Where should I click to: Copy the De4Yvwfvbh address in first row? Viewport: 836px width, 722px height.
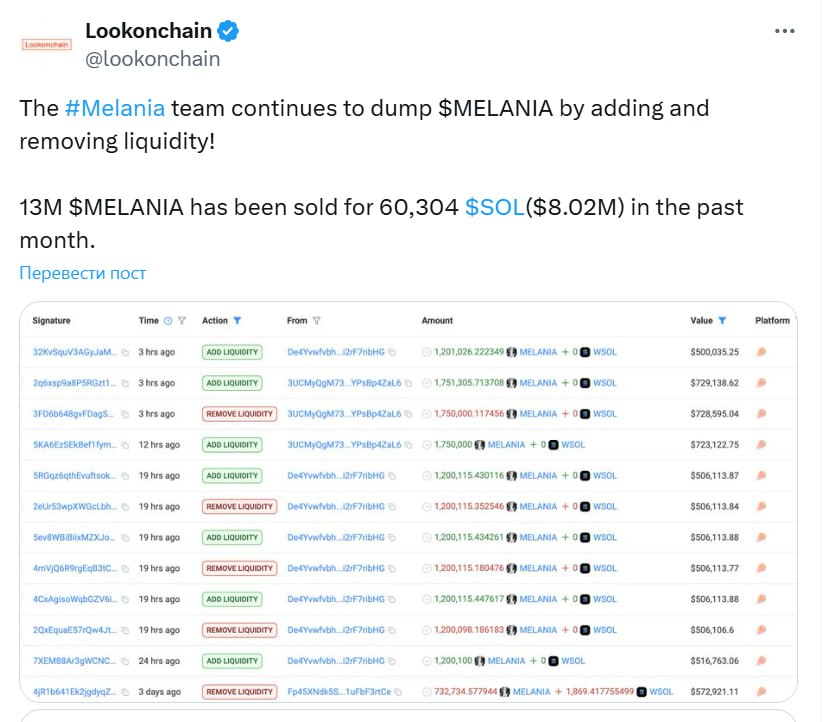[x=391, y=352]
